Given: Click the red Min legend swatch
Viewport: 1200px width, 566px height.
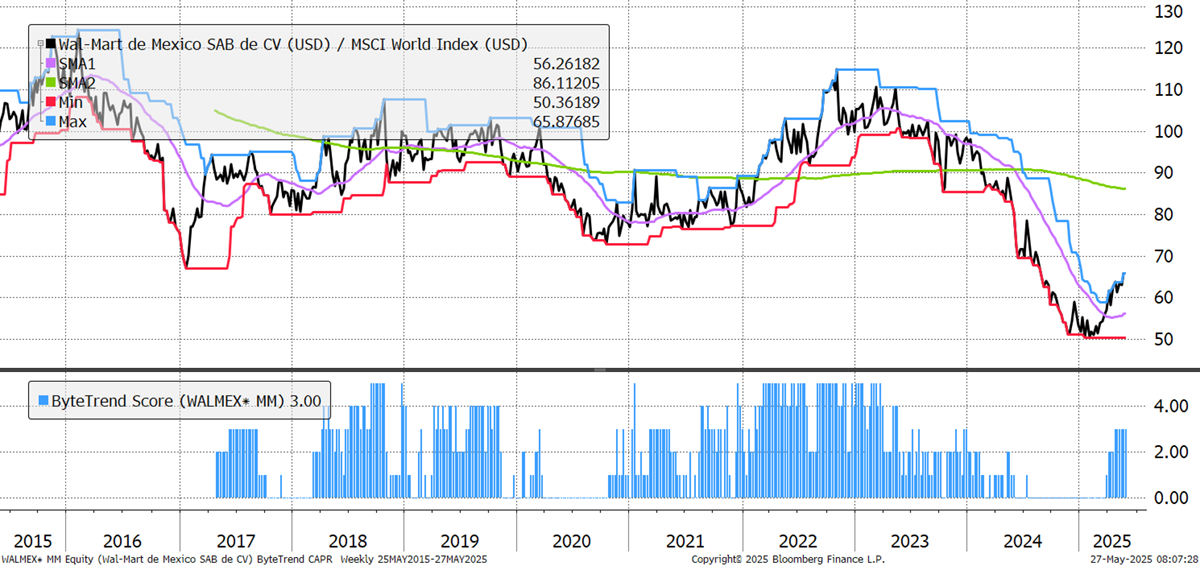Looking at the screenshot, I should pos(51,102).
